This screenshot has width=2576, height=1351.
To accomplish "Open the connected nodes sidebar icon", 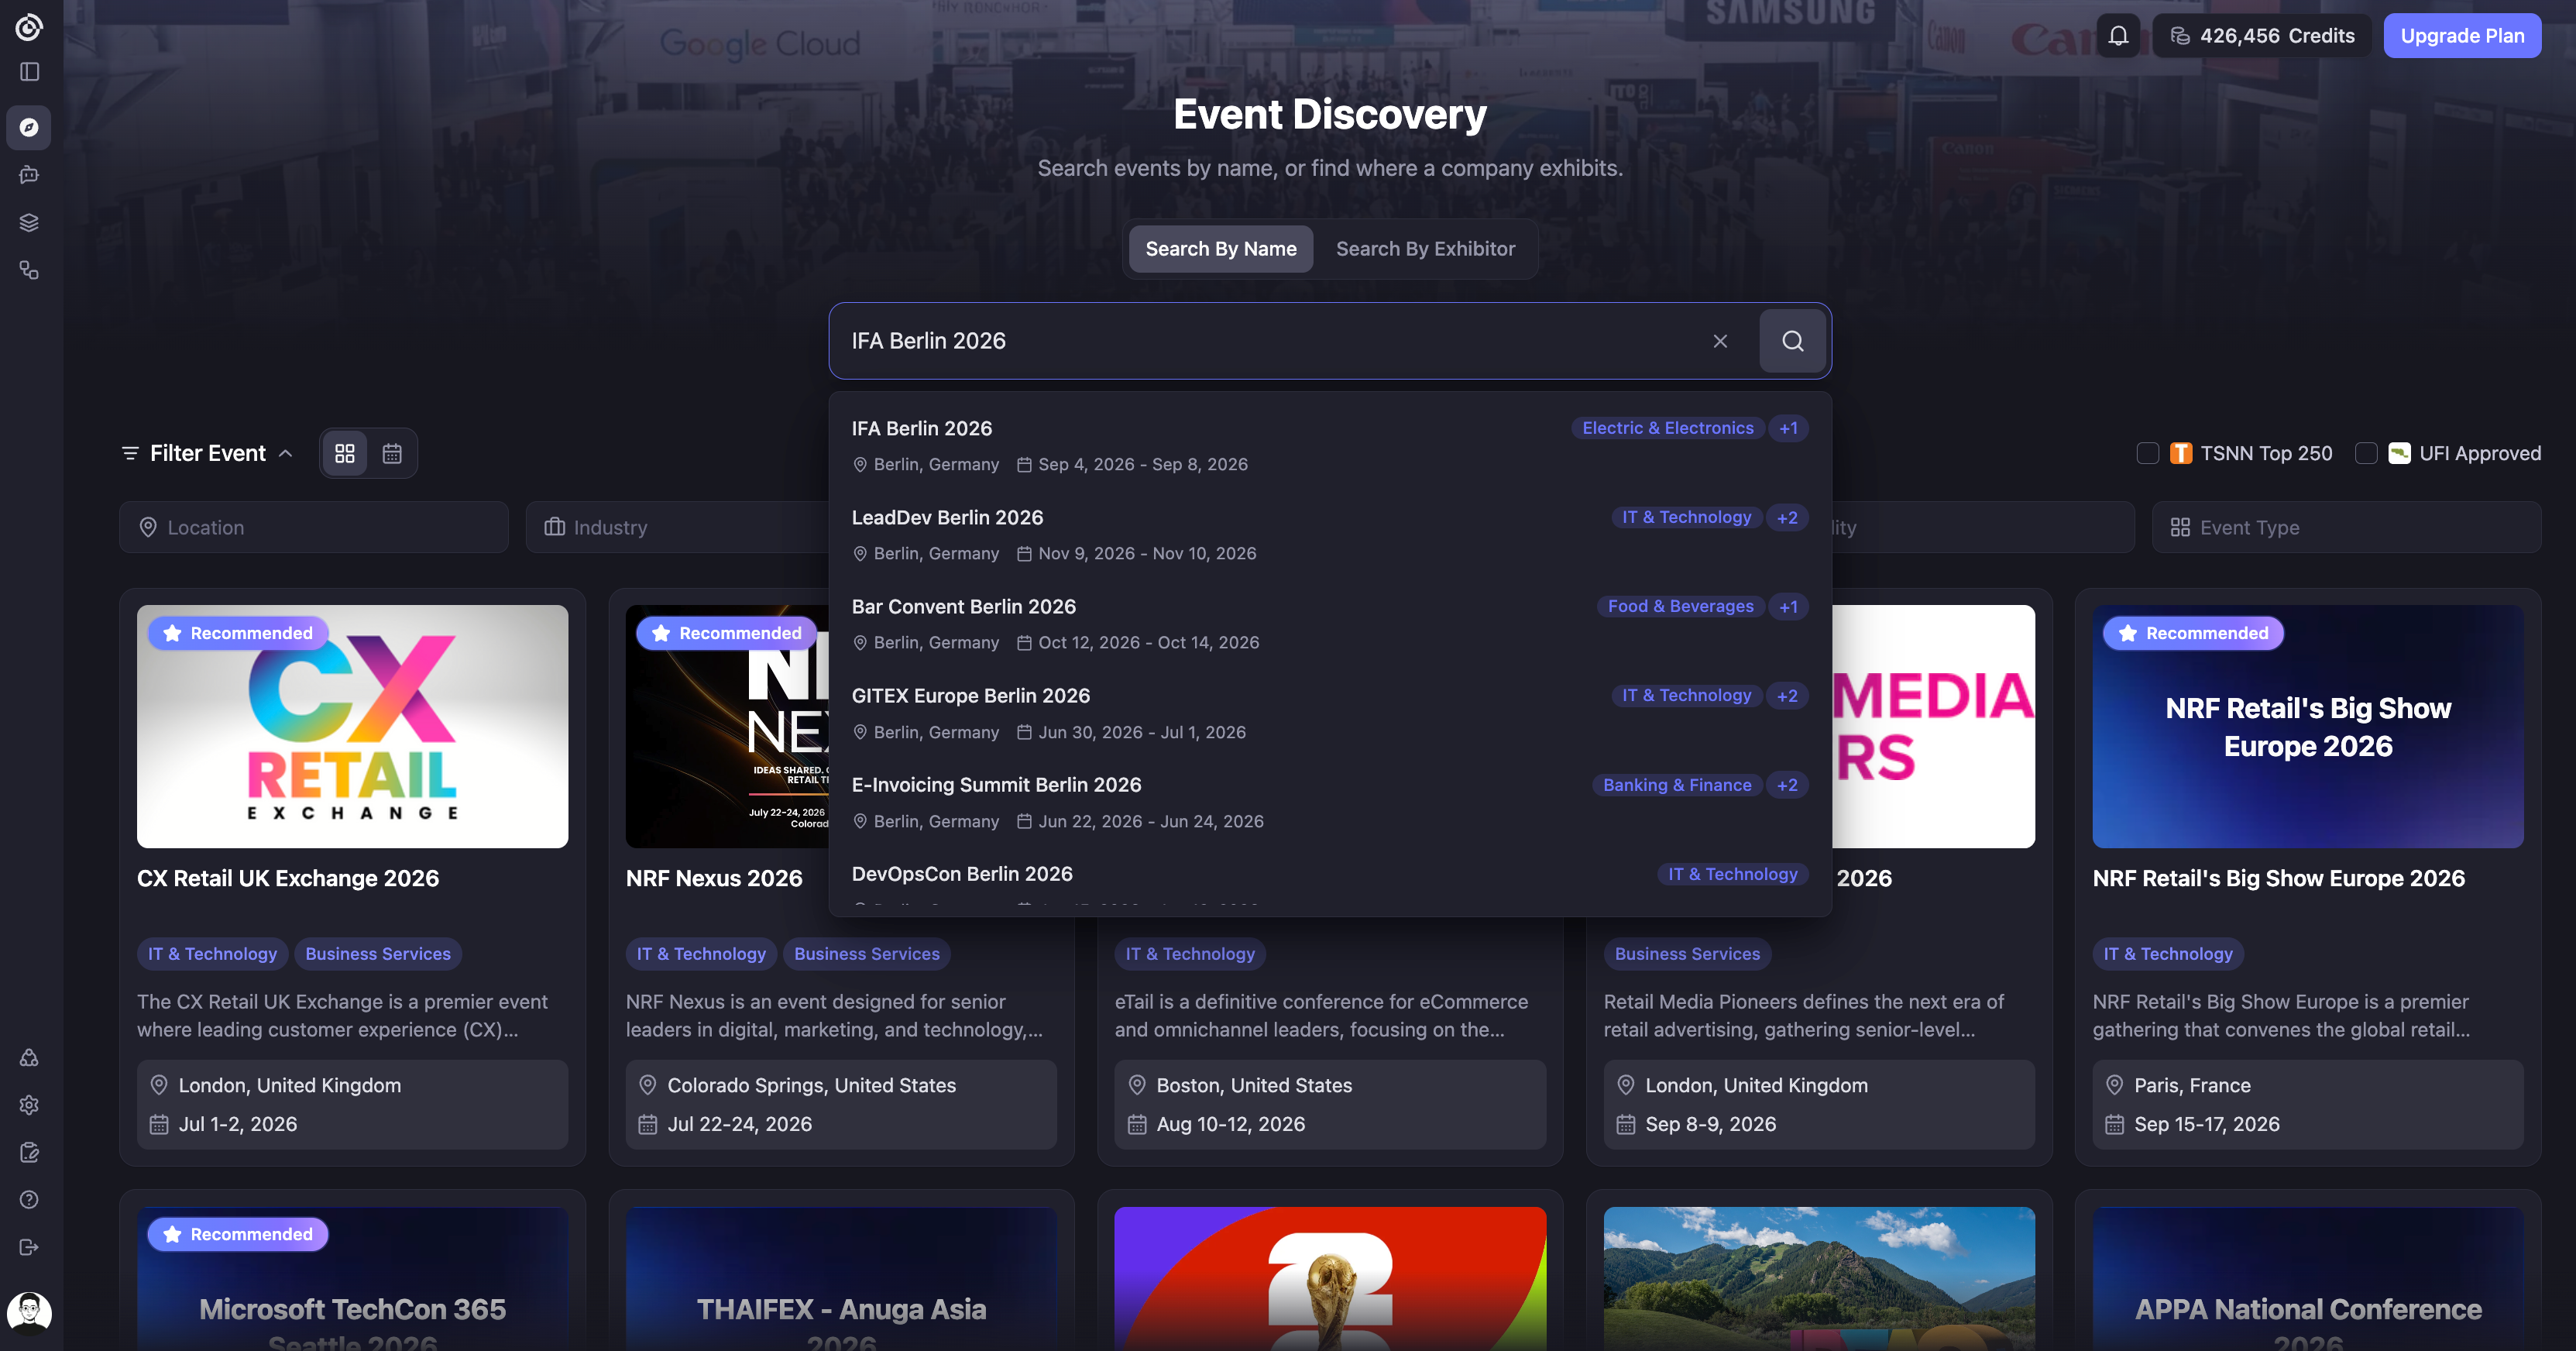I will [x=29, y=270].
